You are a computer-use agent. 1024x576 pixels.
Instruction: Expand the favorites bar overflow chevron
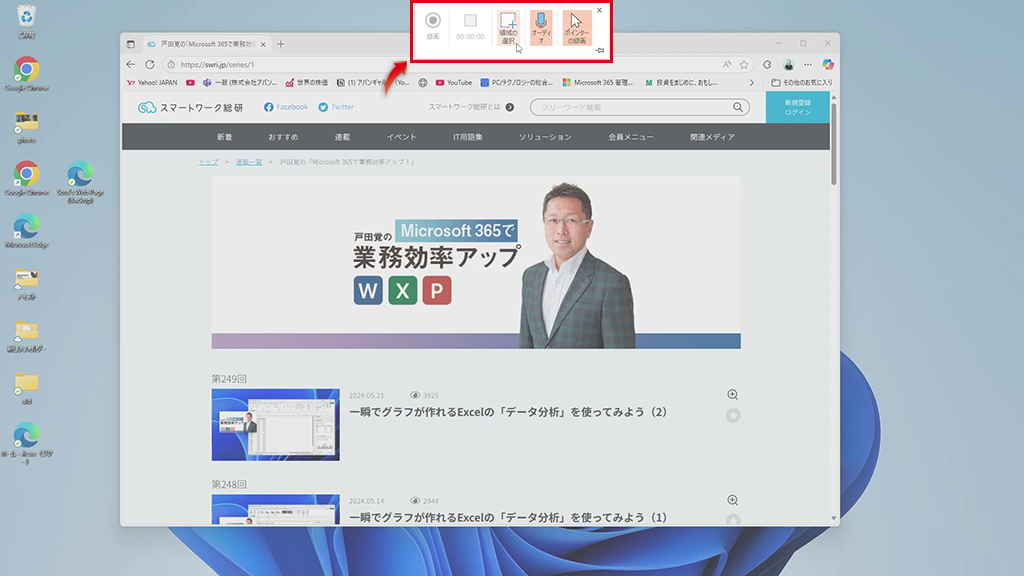tap(752, 83)
